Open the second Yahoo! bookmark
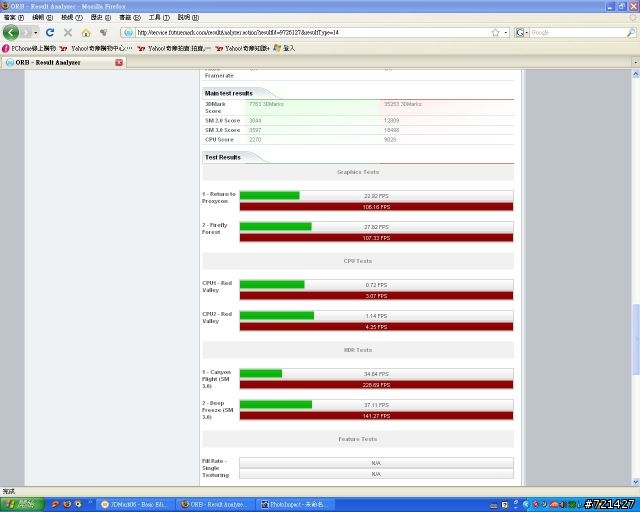The image size is (640, 512). pos(174,48)
